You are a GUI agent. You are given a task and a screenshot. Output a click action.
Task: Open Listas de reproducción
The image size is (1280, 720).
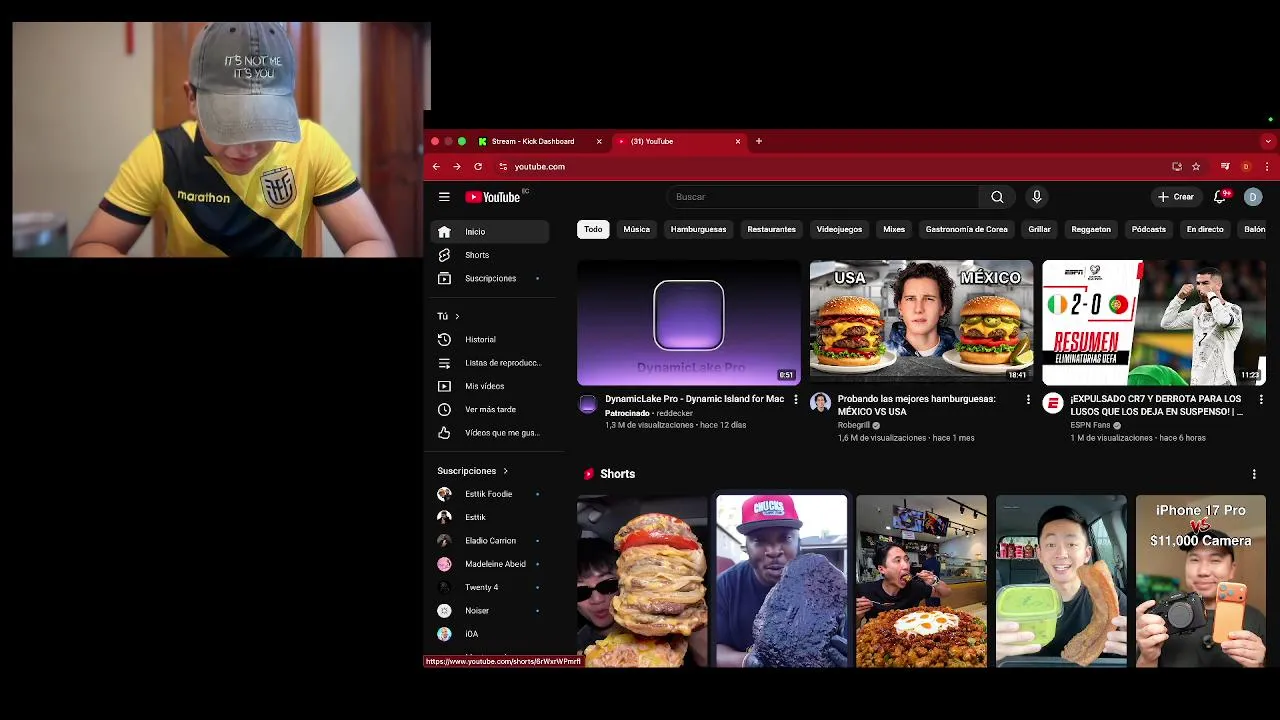click(490, 363)
